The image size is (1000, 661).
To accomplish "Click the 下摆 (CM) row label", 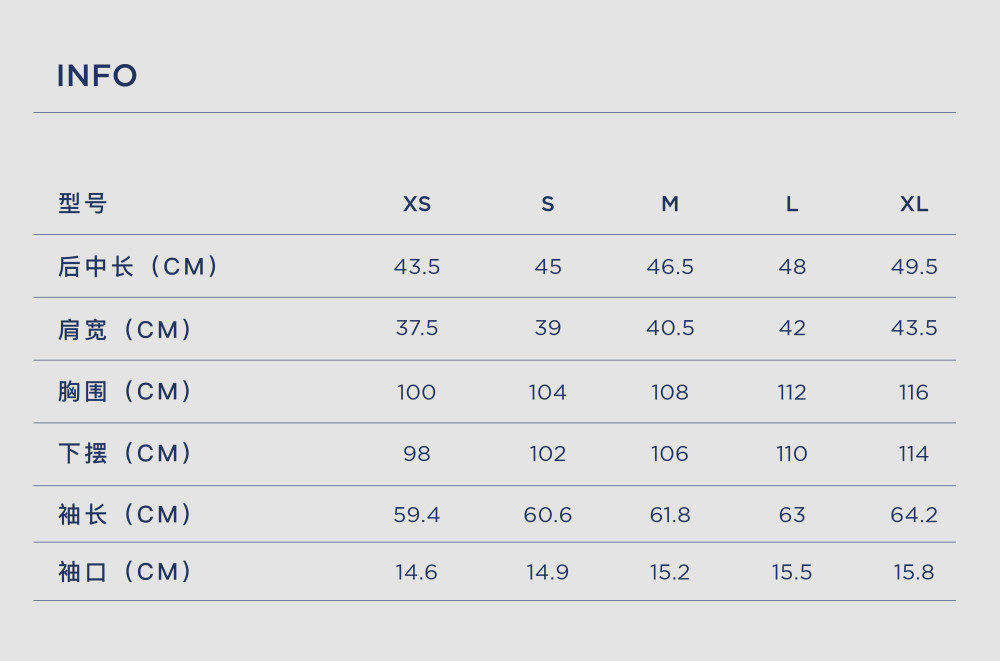I will point(125,454).
